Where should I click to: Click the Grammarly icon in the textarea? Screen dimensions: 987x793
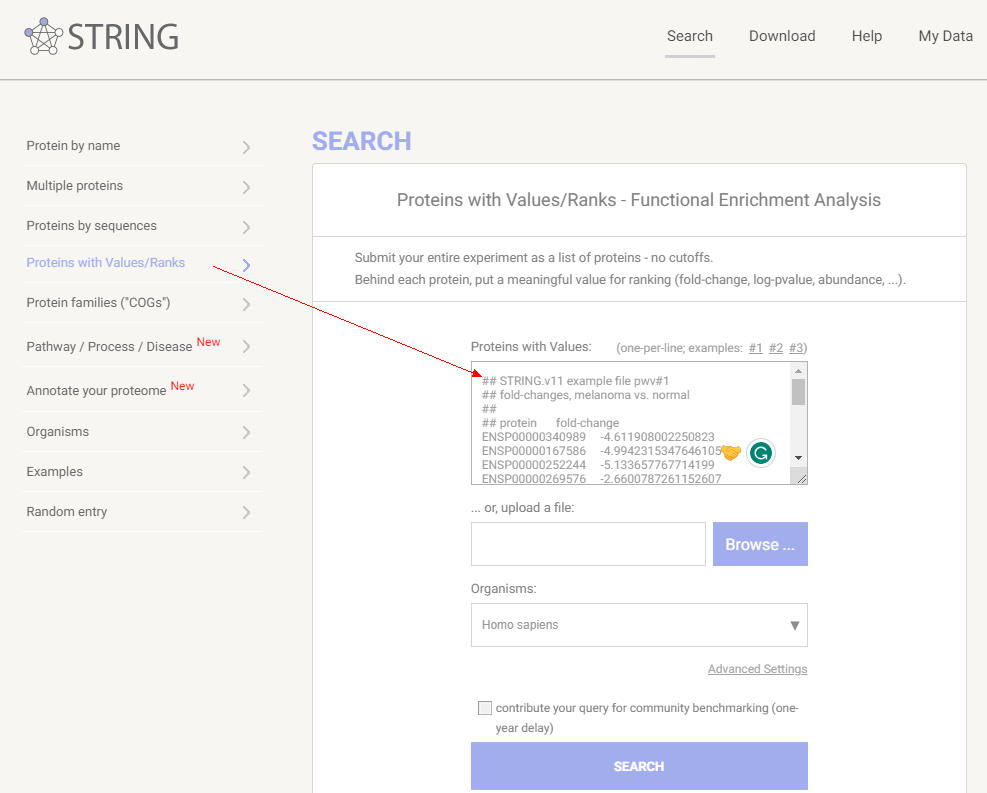(760, 453)
